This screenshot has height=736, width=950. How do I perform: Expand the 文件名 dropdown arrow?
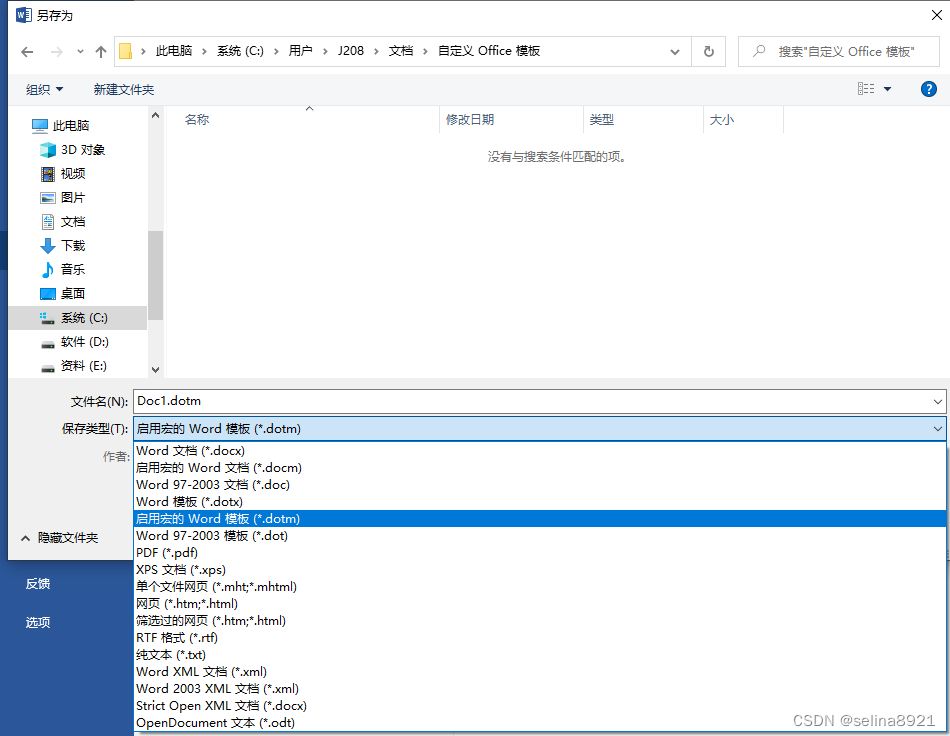pos(937,401)
